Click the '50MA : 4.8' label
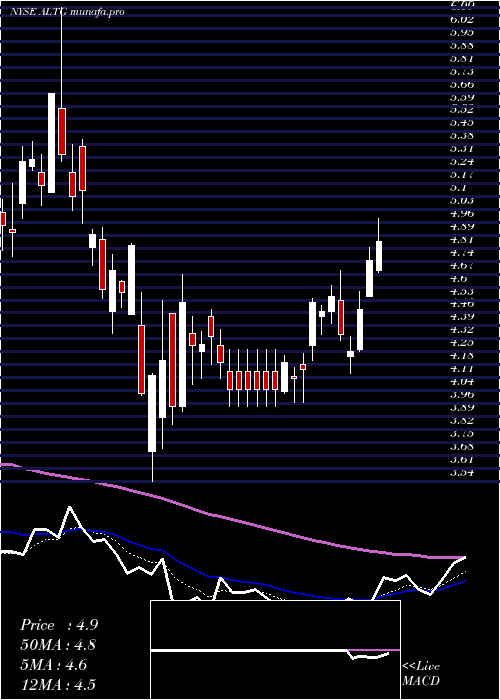 pyautogui.click(x=58, y=645)
